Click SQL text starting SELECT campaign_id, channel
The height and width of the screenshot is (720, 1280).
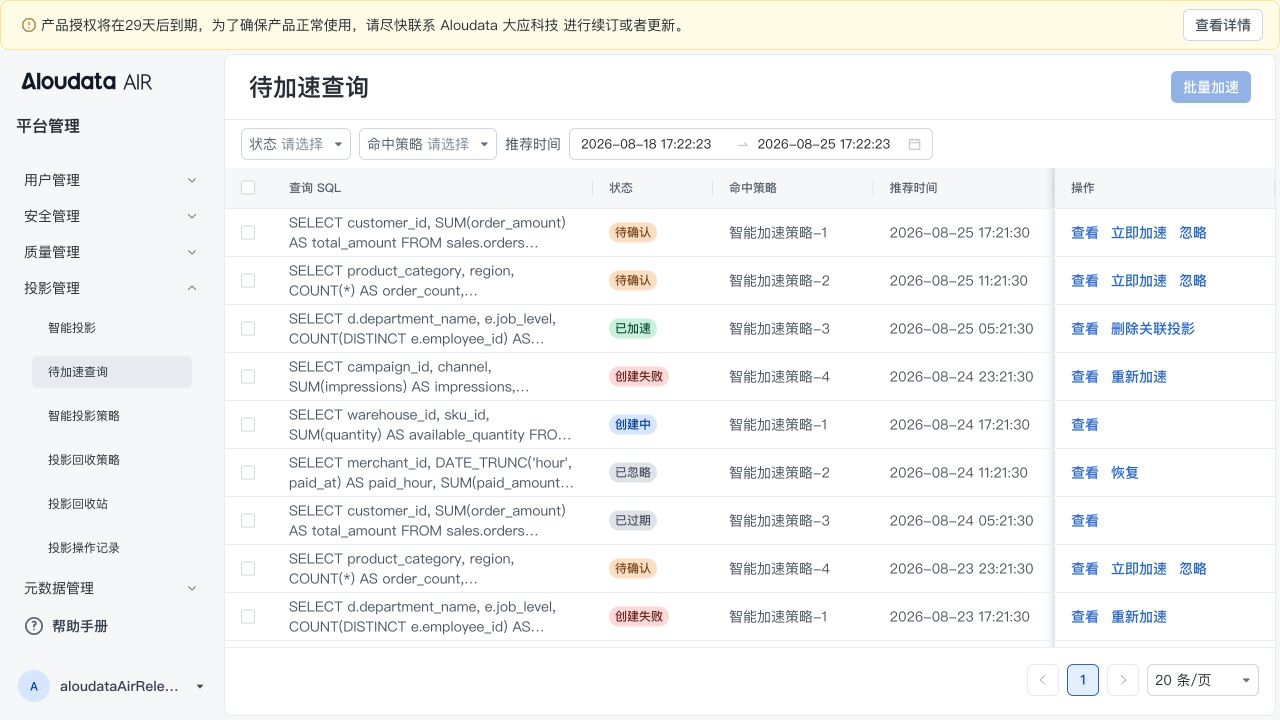coord(409,376)
